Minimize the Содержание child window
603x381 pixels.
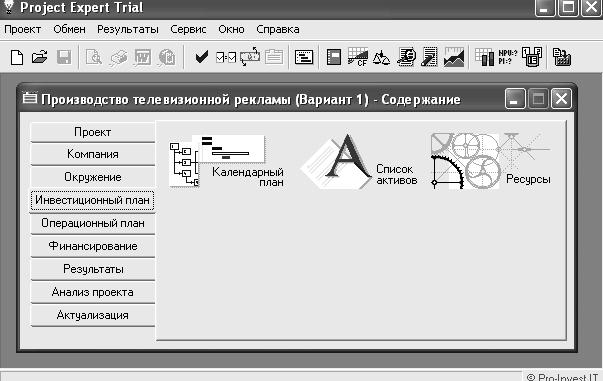click(515, 99)
